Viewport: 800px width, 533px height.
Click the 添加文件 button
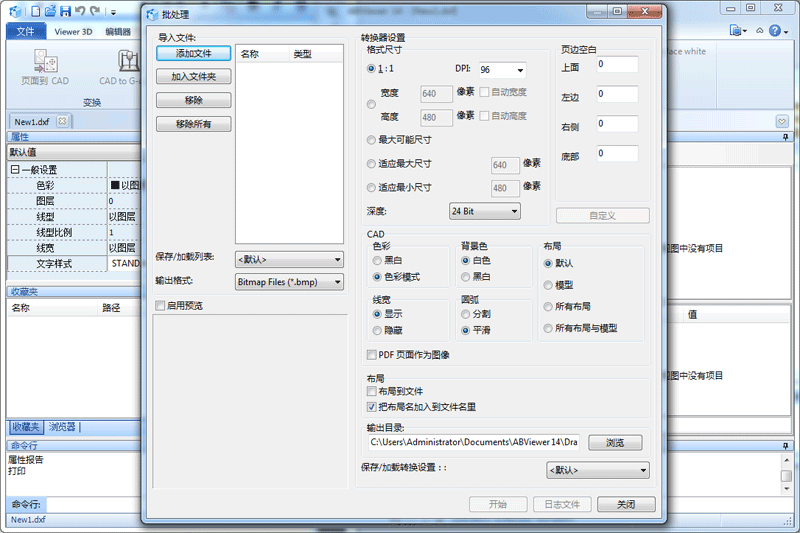[194, 54]
